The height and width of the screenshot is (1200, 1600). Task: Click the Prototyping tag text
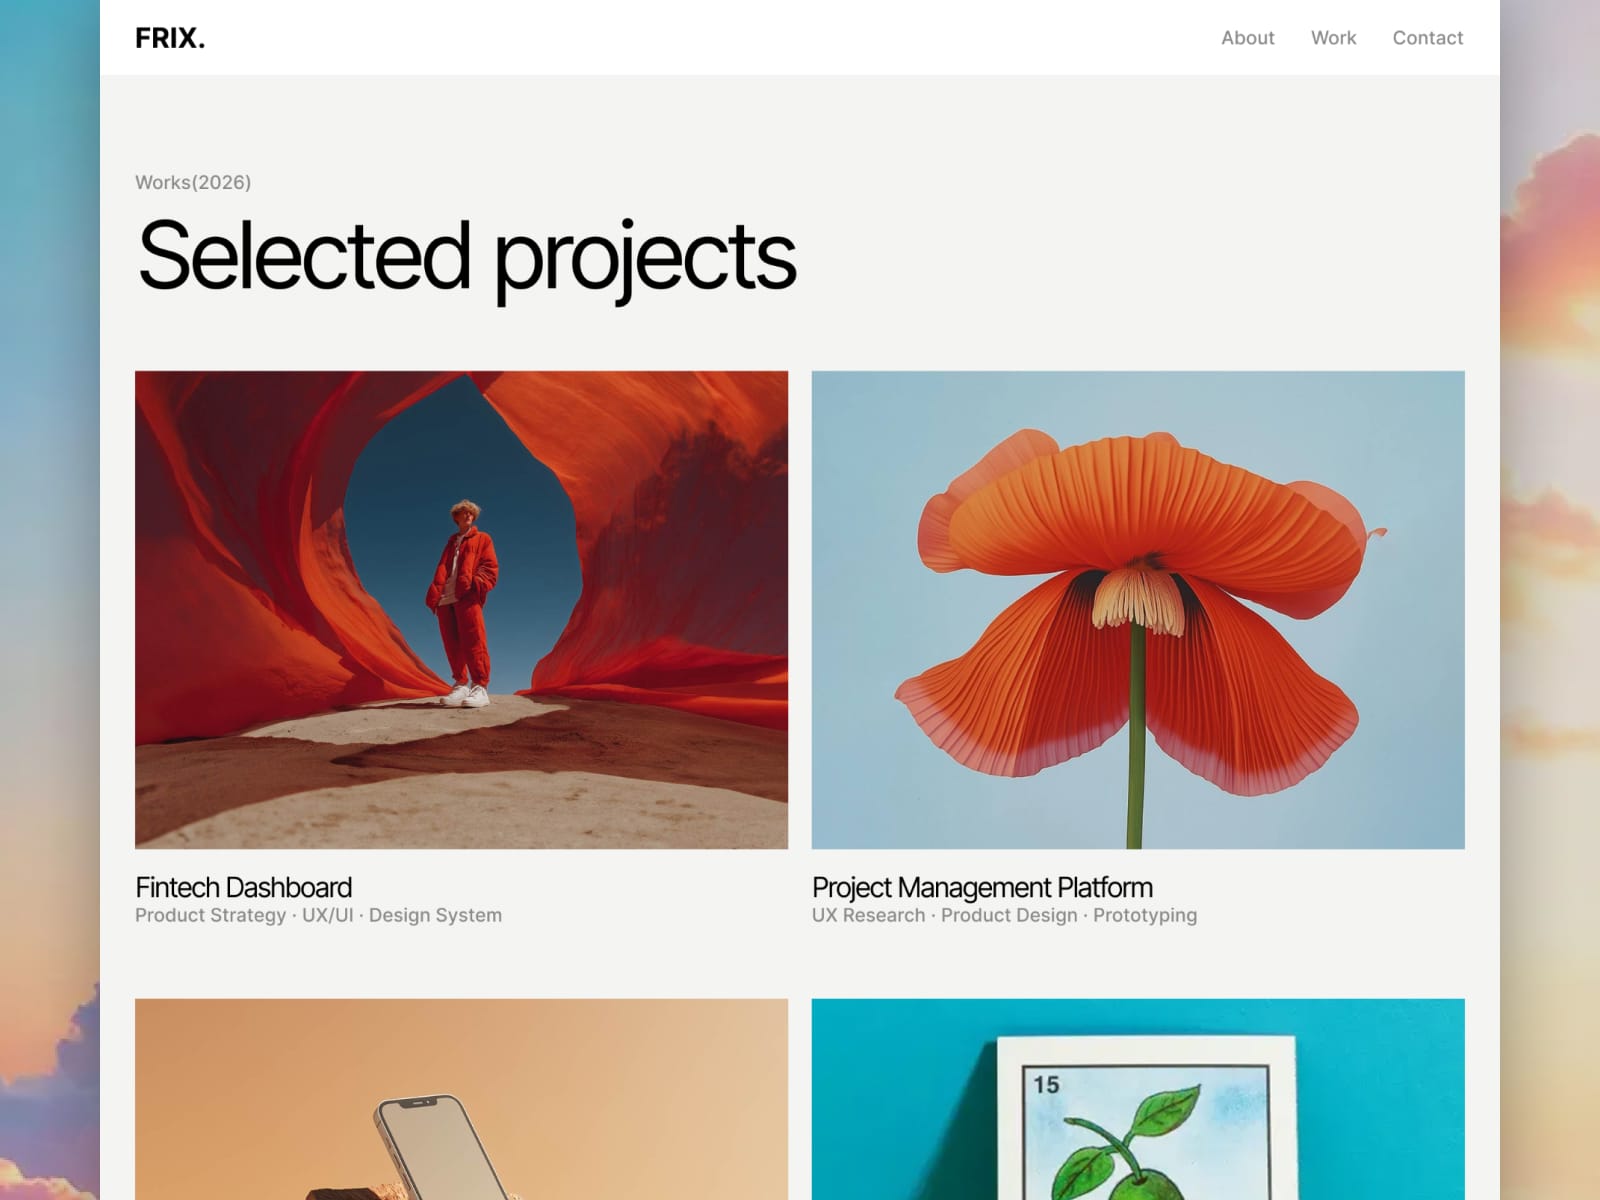click(1145, 915)
